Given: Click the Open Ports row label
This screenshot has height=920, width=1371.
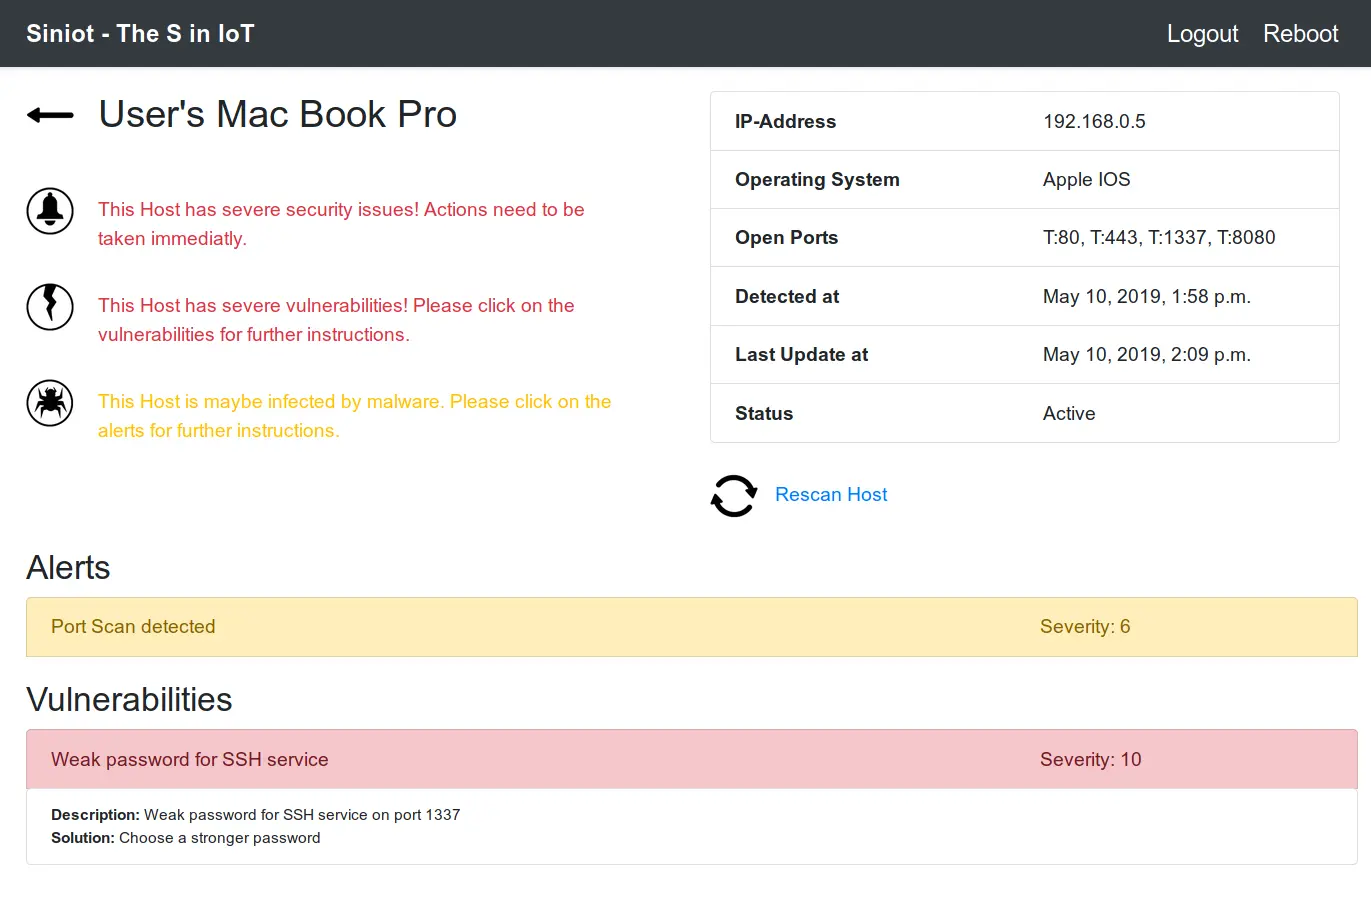Looking at the screenshot, I should pyautogui.click(x=786, y=237).
